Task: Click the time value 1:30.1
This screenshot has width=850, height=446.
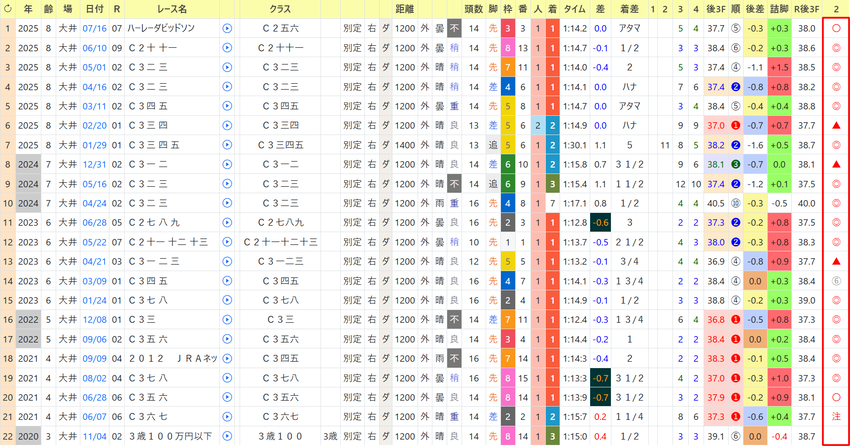Action: point(575,145)
